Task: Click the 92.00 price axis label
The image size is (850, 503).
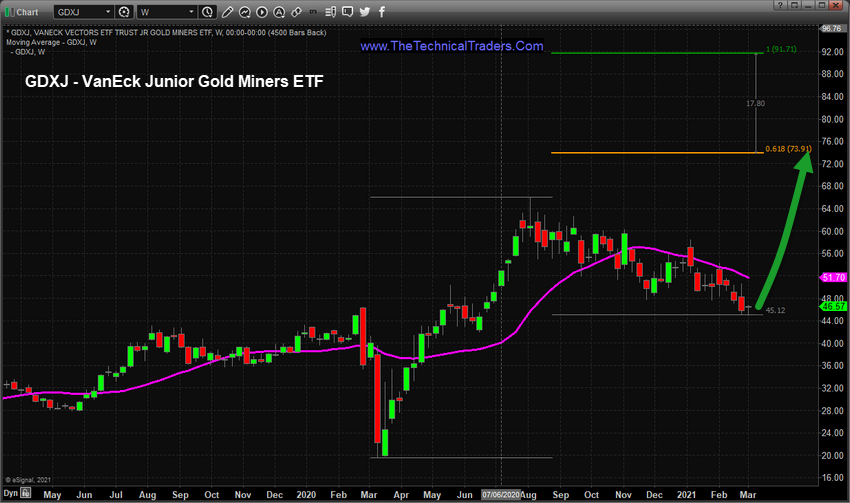Action: 832,52
